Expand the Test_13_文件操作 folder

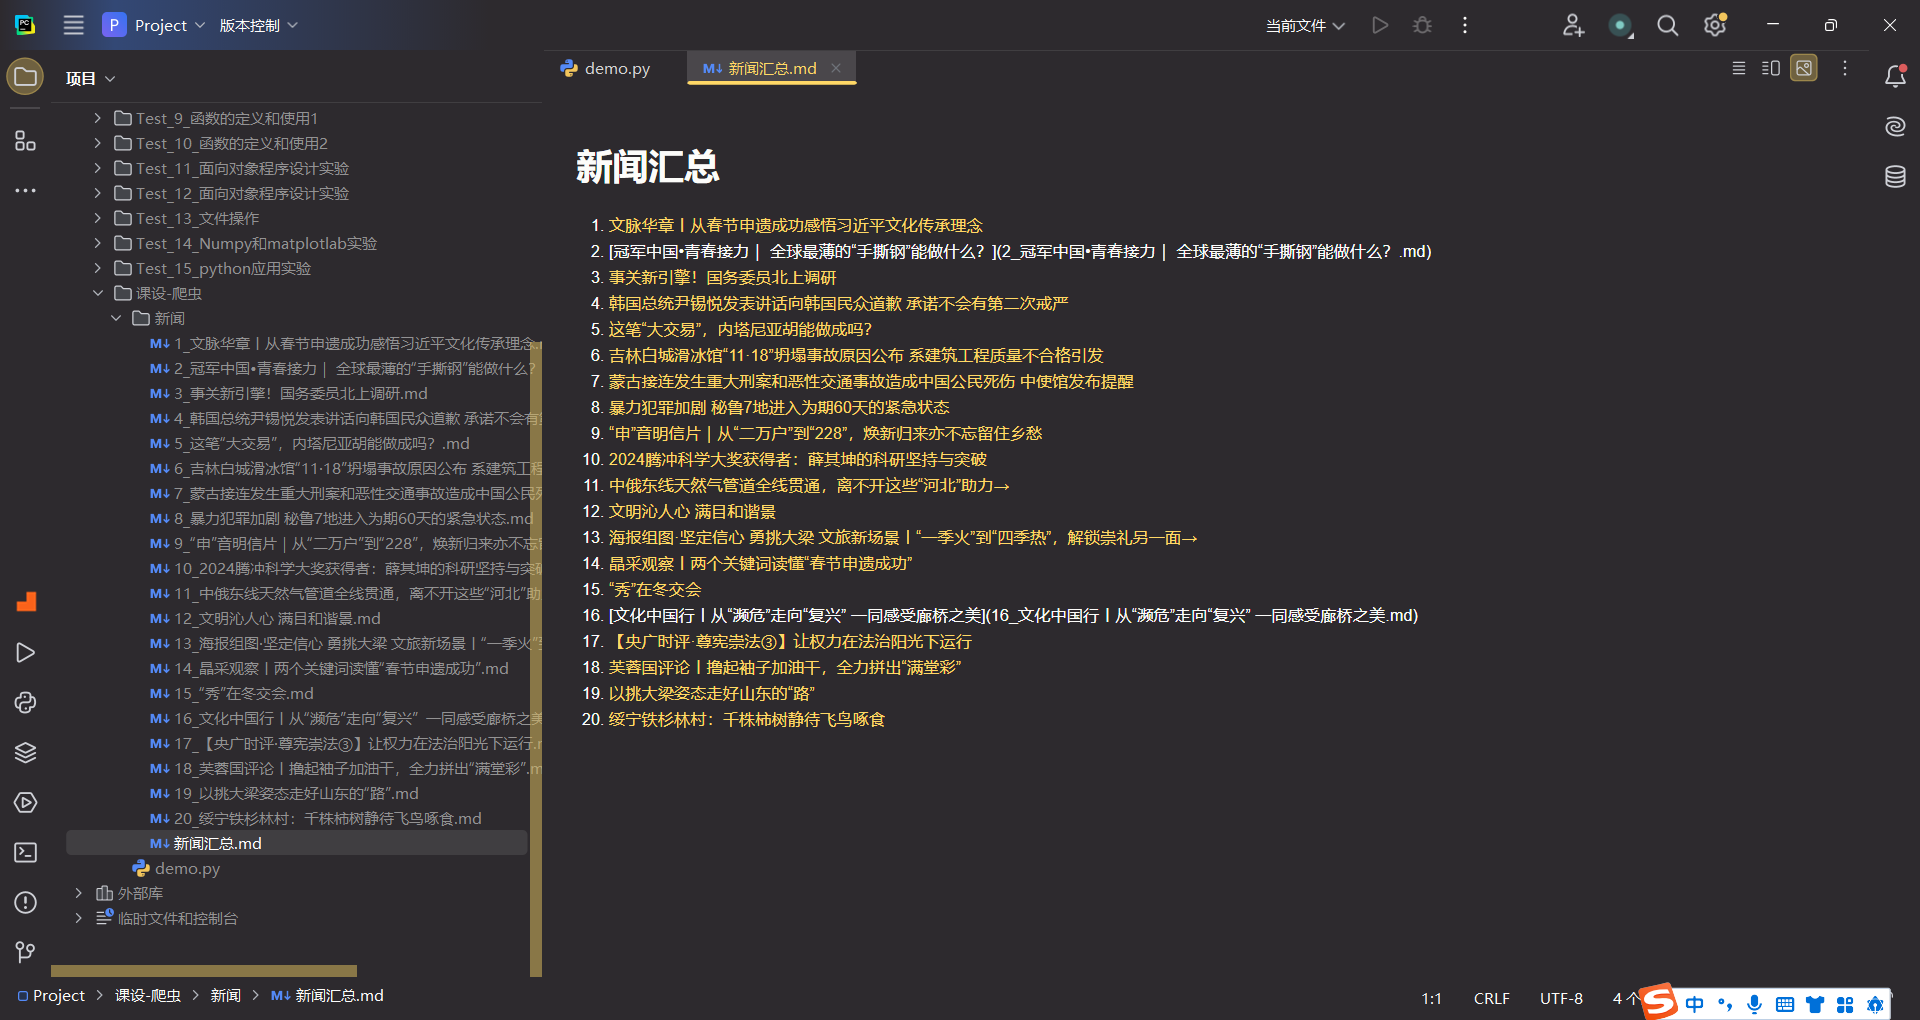[x=98, y=218]
